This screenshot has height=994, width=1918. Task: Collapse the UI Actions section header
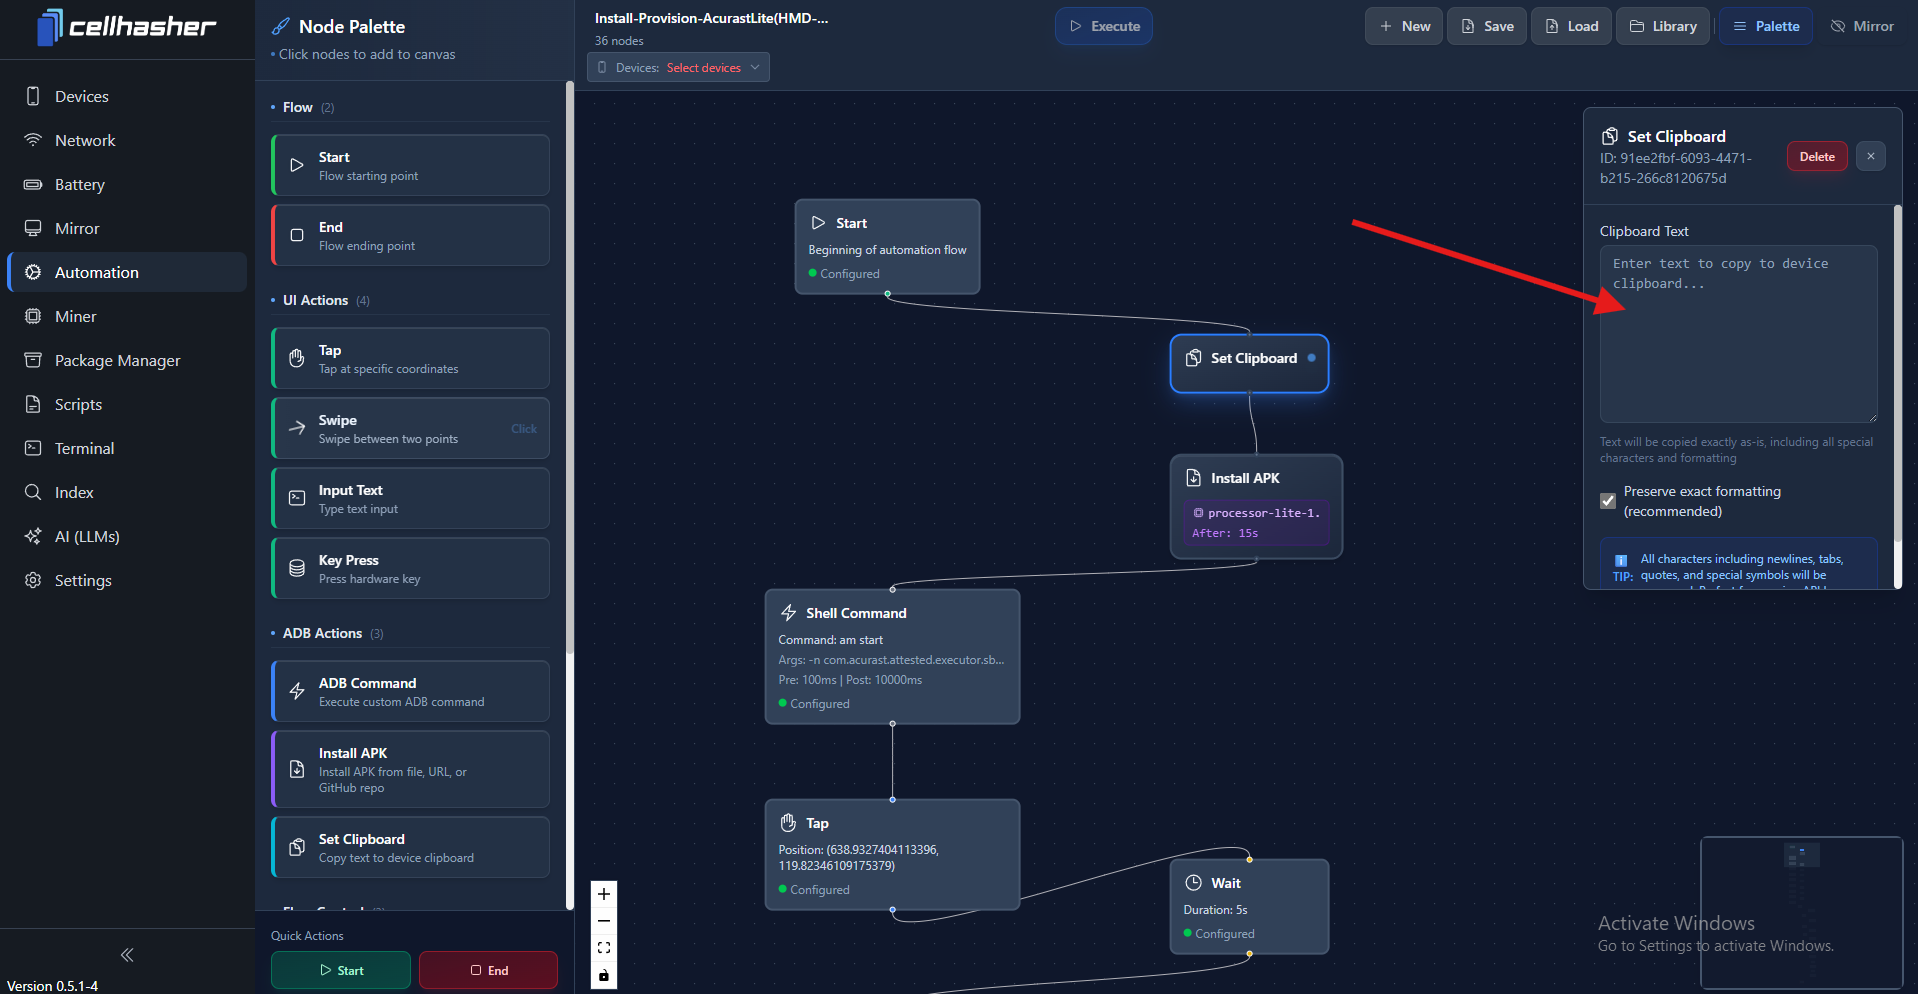point(316,300)
